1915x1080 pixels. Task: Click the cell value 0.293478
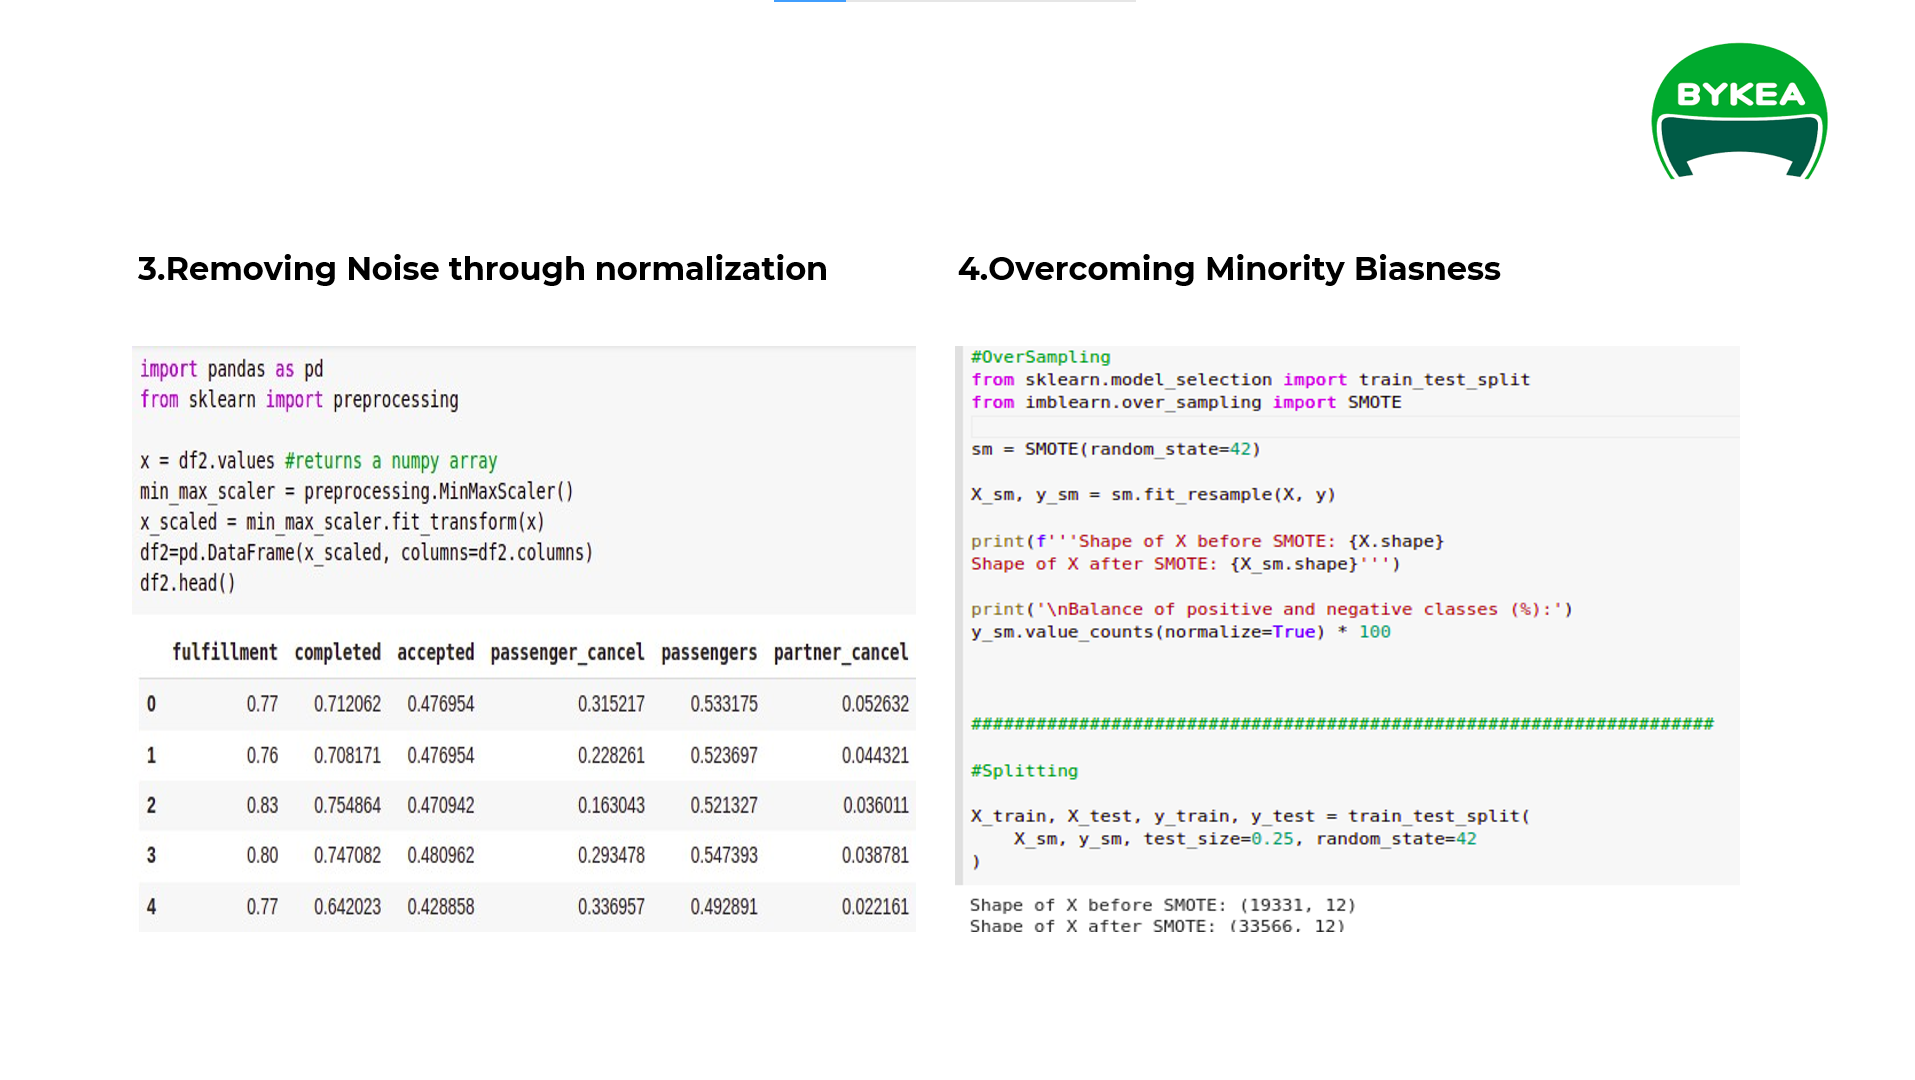click(x=611, y=855)
